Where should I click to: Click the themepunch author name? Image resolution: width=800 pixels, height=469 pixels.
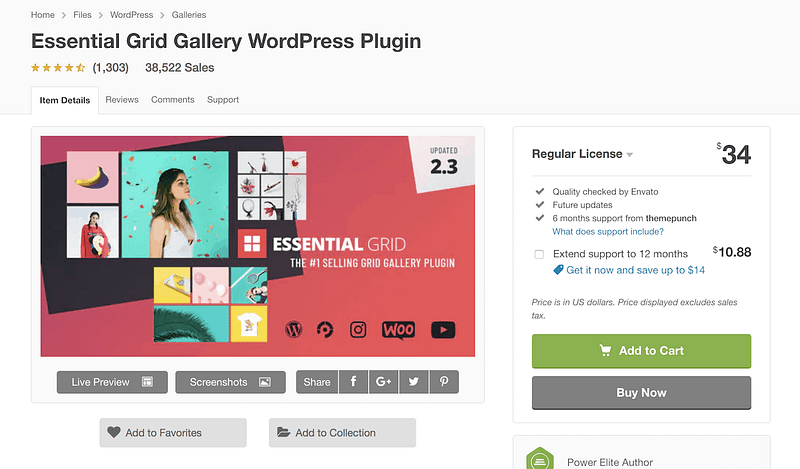pyautogui.click(x=671, y=218)
